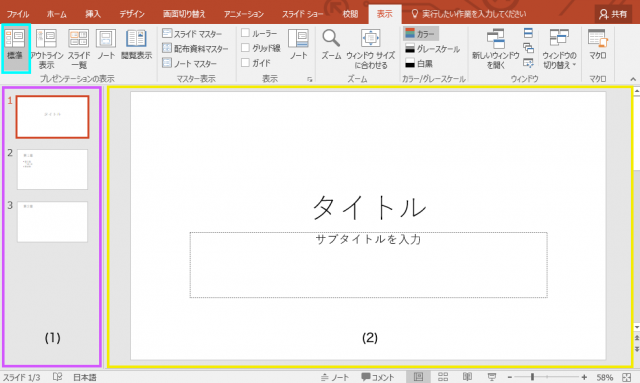Switch to 閲覧表示 reading view
The height and width of the screenshot is (383, 640).
click(x=136, y=45)
